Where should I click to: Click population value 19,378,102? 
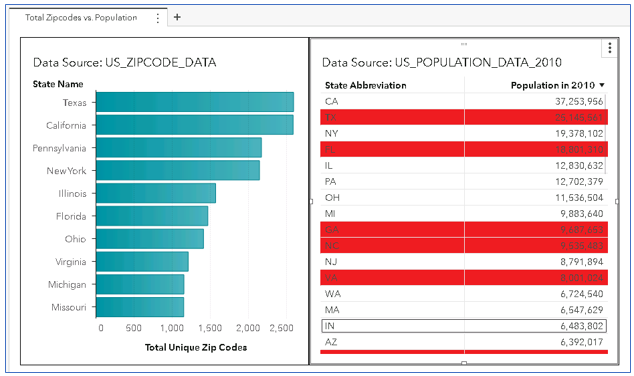[x=579, y=133]
